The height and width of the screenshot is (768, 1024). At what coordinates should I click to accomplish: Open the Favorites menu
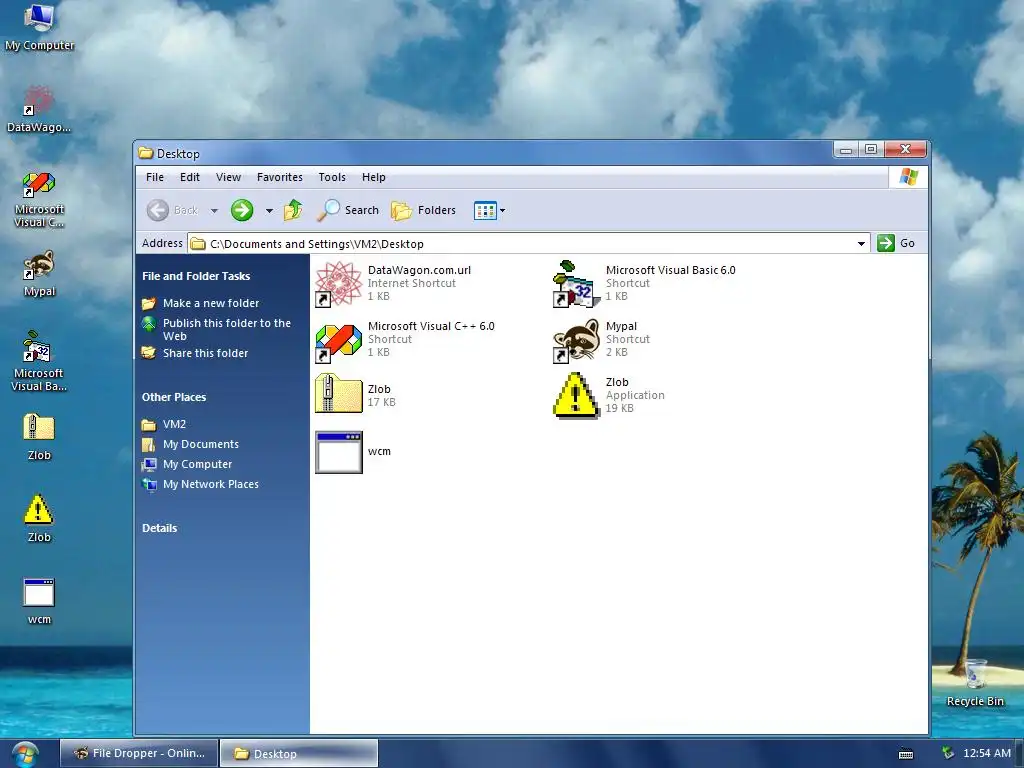(x=280, y=177)
